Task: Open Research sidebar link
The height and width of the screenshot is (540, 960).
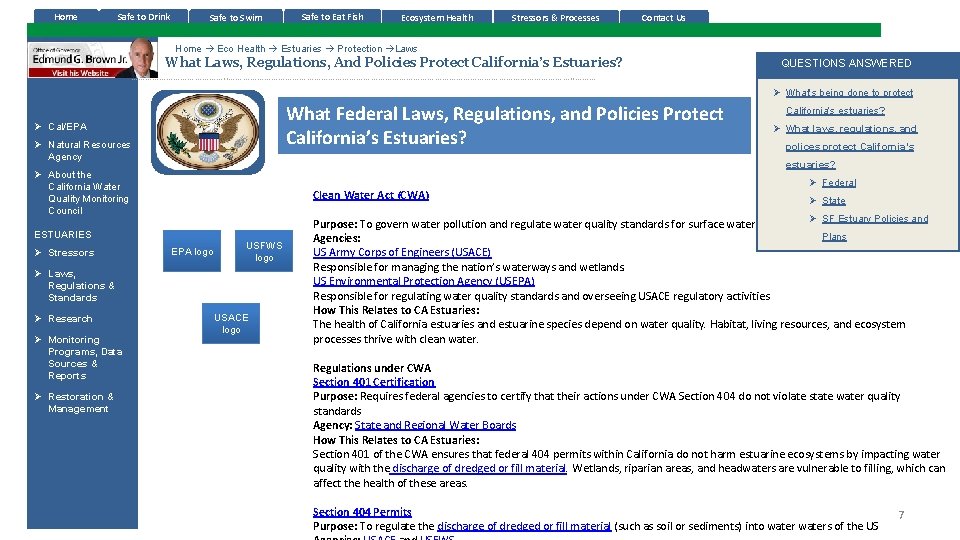Action: click(x=70, y=318)
